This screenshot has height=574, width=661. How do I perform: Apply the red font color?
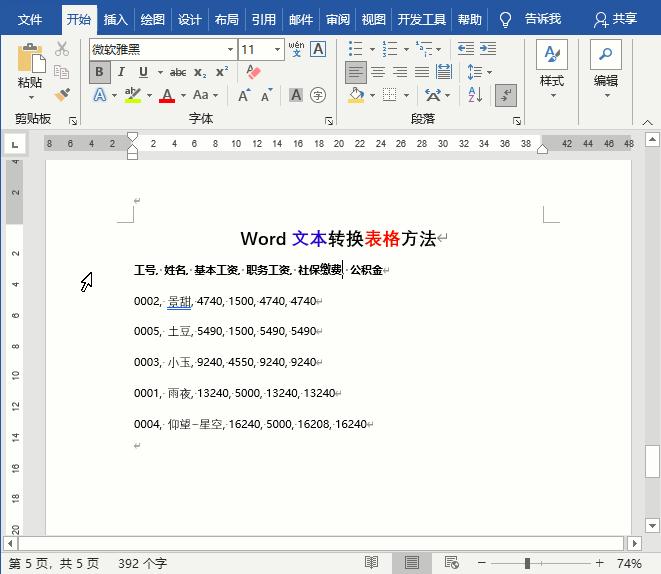167,96
